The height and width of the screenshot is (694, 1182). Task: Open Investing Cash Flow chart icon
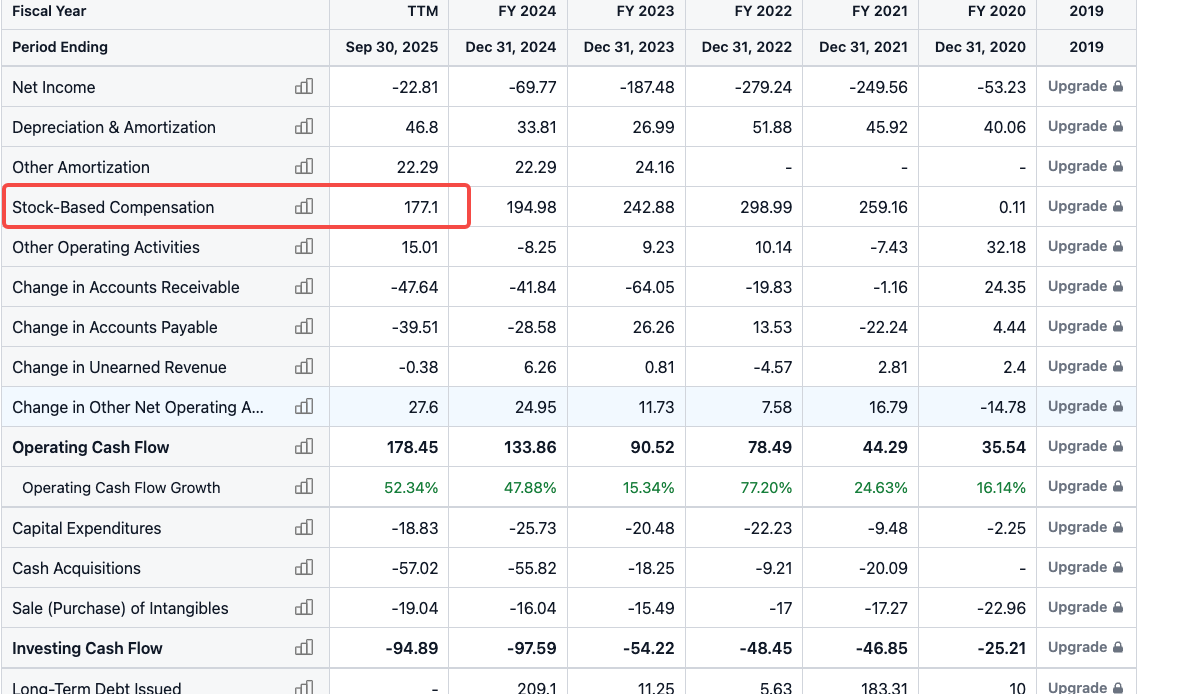[x=304, y=648]
